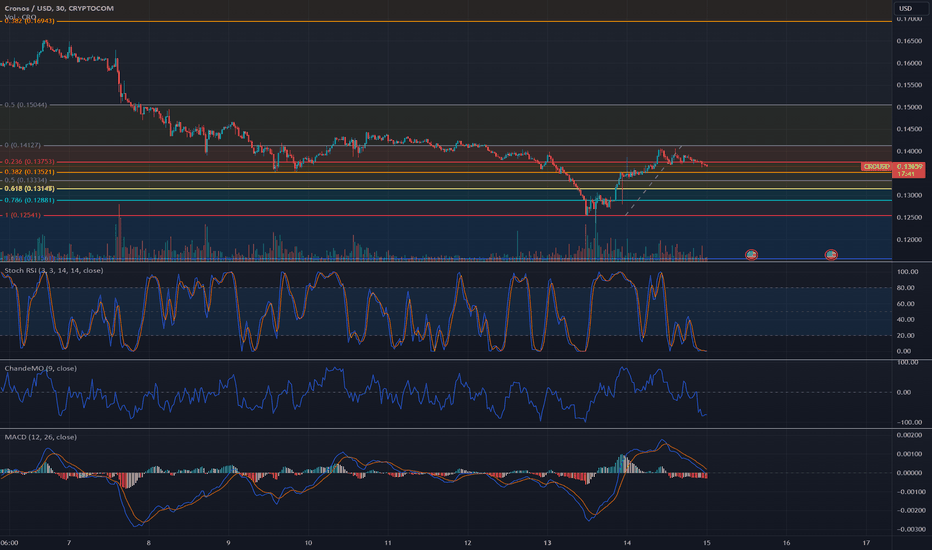The image size is (932, 550).
Task: Click the 80.00 Stoch RSI scale value
Action: point(905,288)
